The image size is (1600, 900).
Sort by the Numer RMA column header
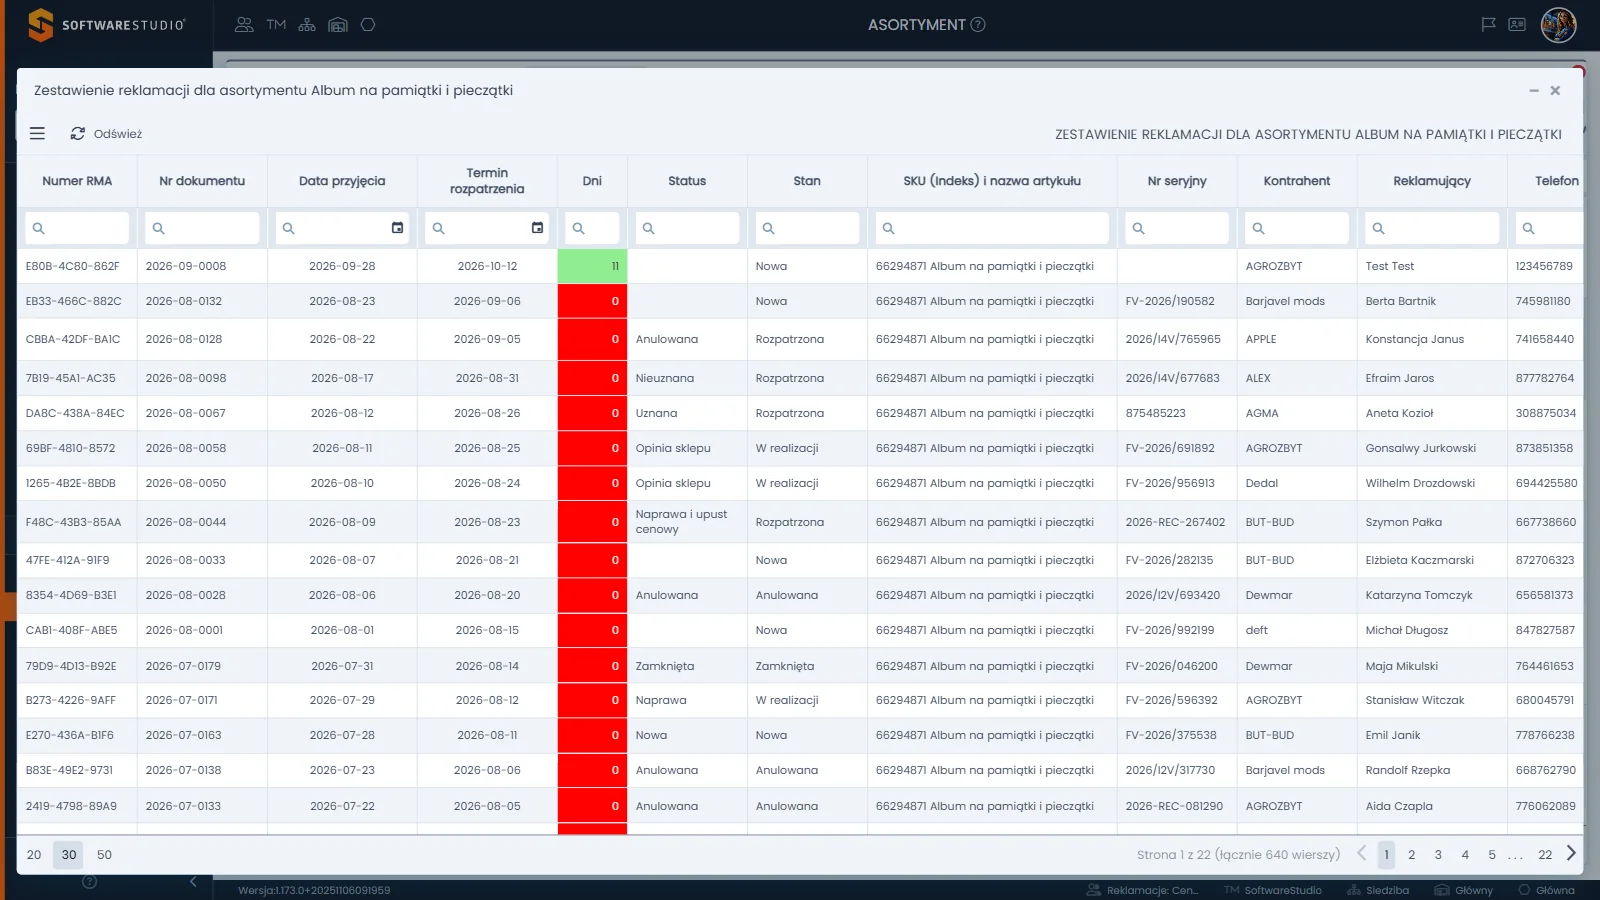click(77, 181)
